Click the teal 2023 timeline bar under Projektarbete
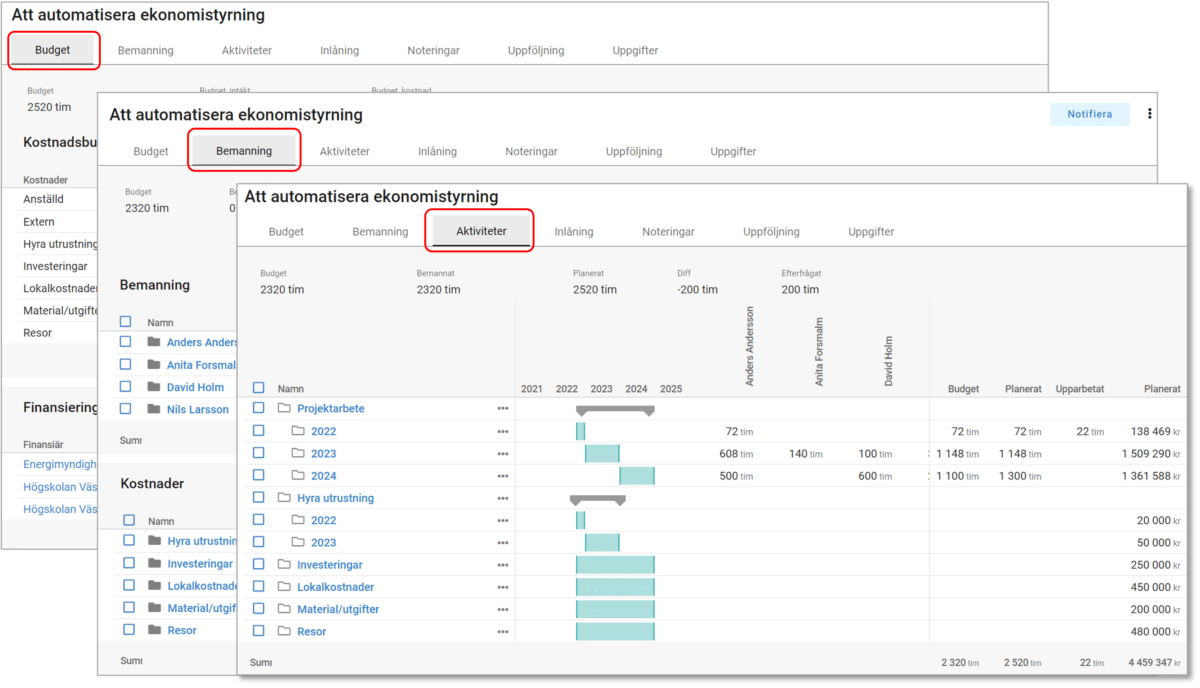Screen dimensions: 1200x688 pyautogui.click(x=602, y=454)
